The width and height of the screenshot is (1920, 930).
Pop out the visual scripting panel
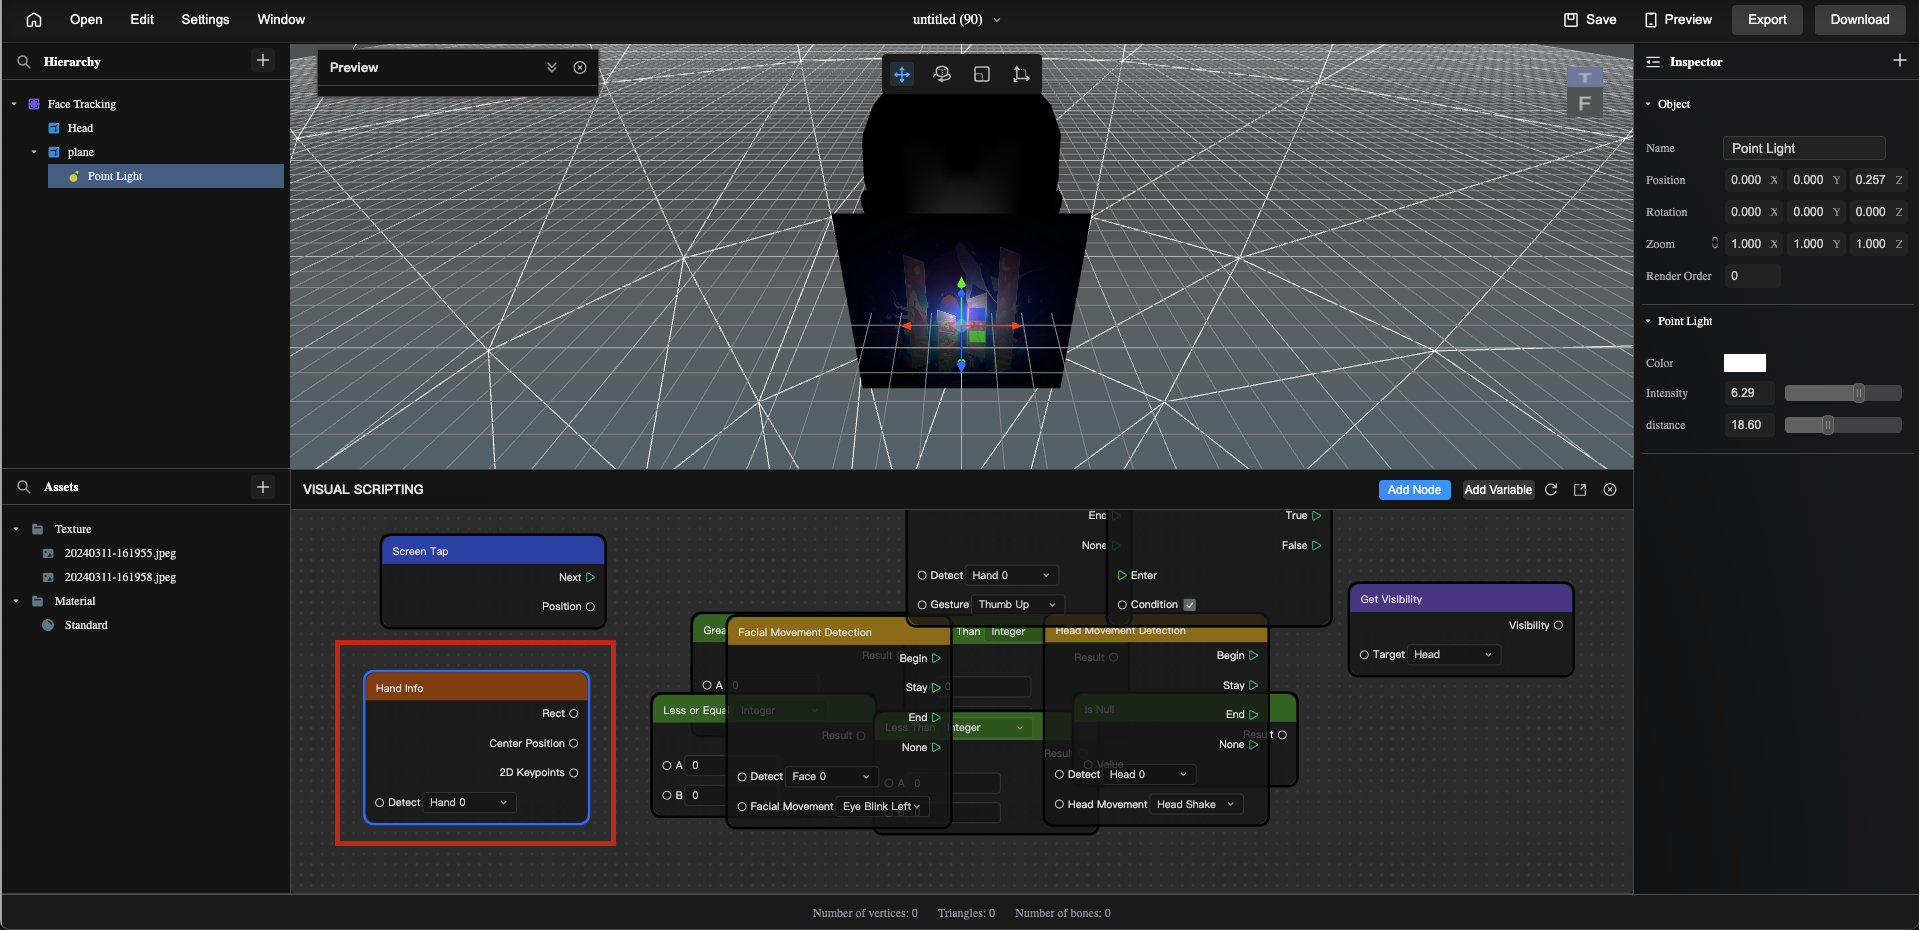1580,489
